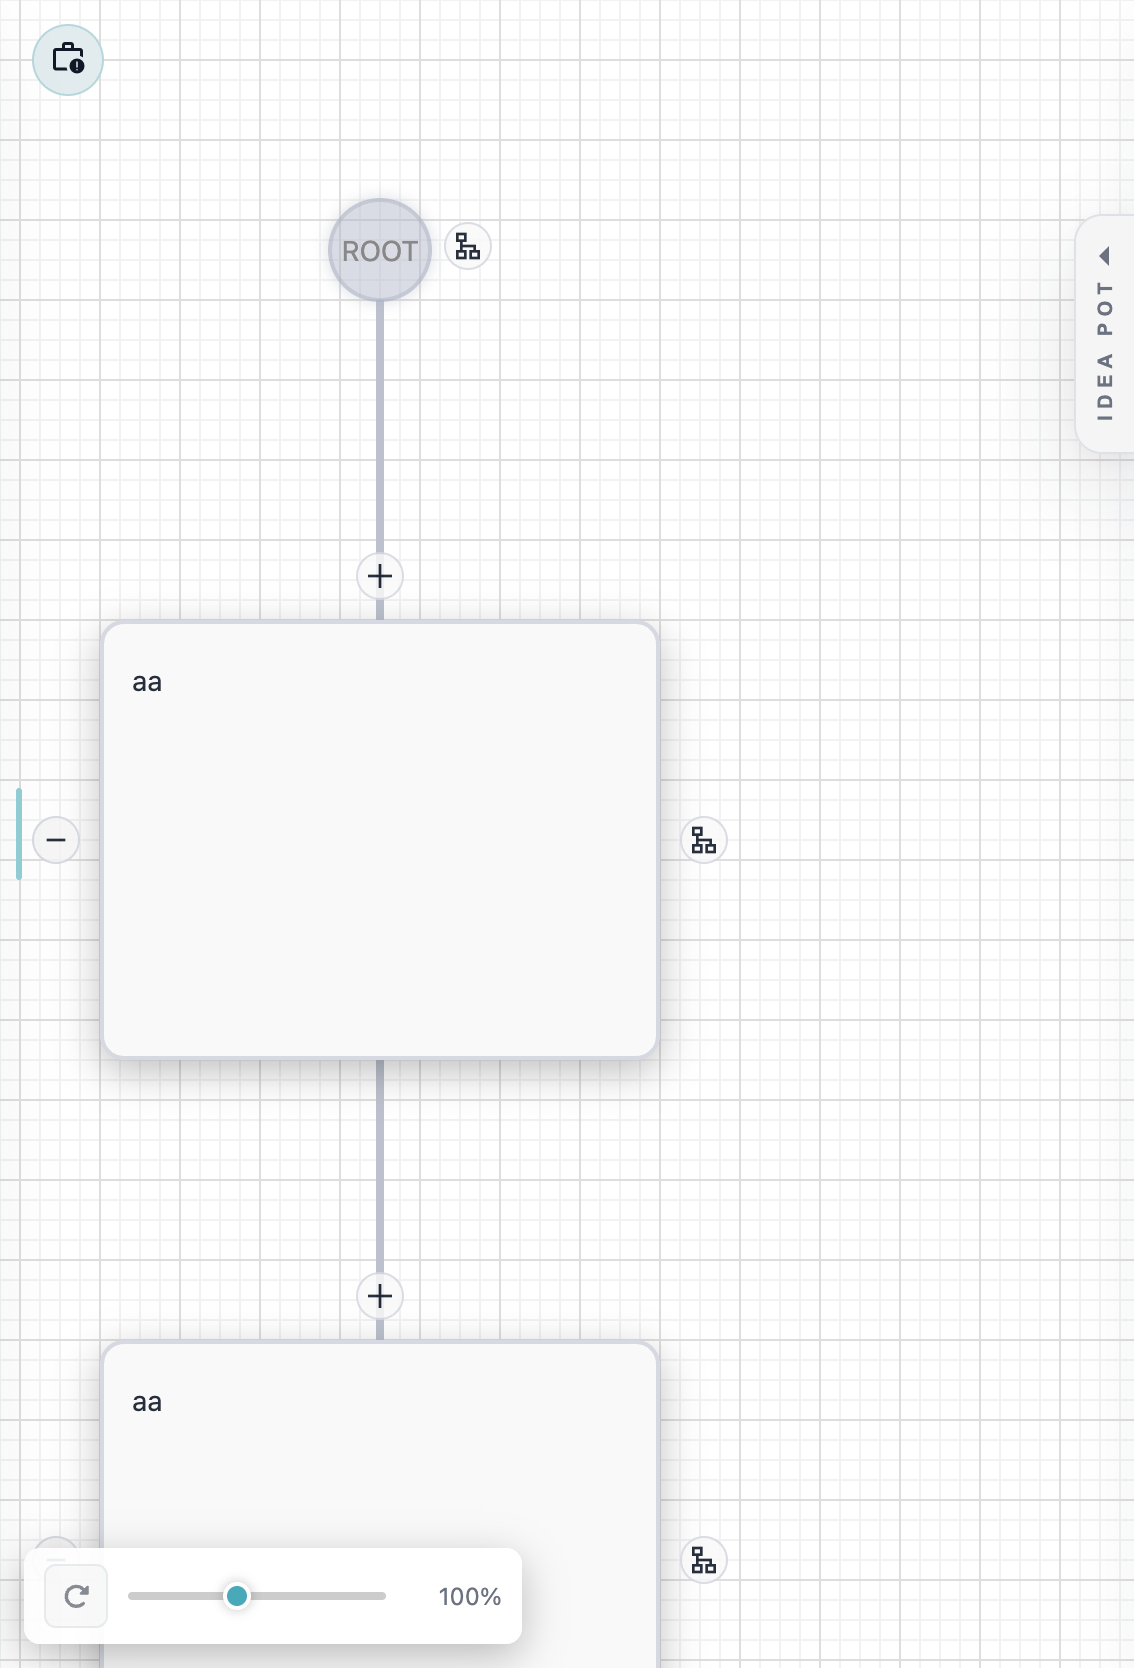Select the ROOT node circle
Screen dimensions: 1134x1668
pyautogui.click(x=380, y=250)
